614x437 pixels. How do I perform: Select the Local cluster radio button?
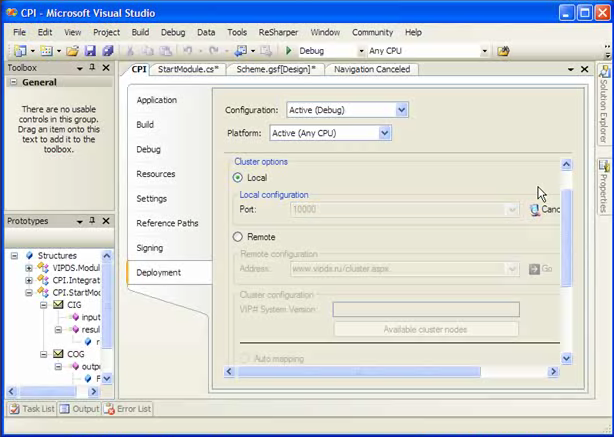[x=238, y=178]
